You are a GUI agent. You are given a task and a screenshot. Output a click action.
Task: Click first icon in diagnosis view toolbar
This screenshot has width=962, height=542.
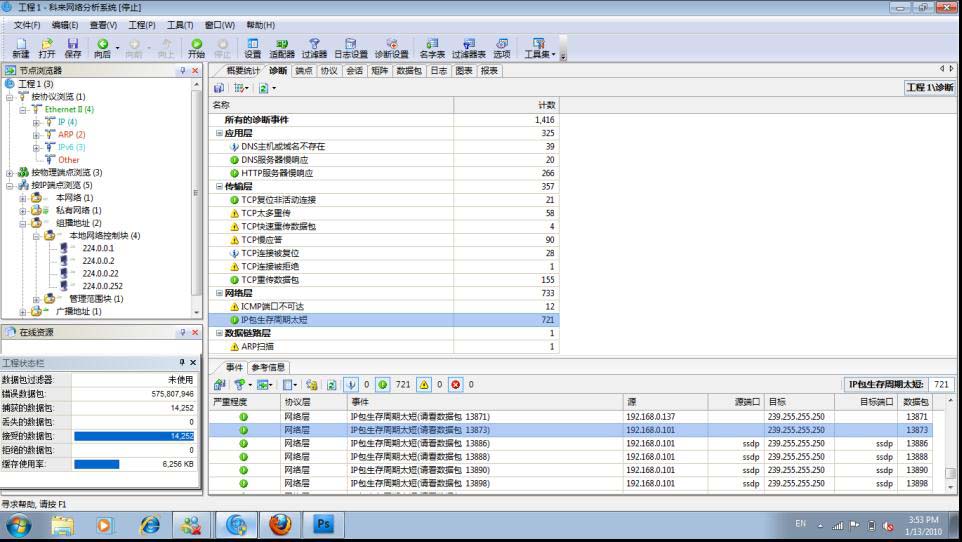218,88
